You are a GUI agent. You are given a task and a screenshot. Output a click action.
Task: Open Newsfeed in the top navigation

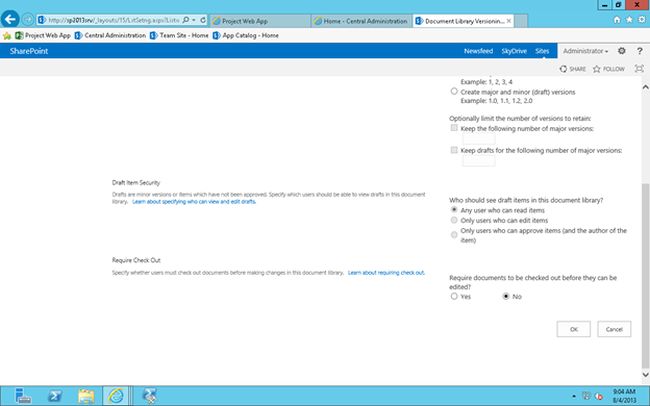click(x=478, y=51)
